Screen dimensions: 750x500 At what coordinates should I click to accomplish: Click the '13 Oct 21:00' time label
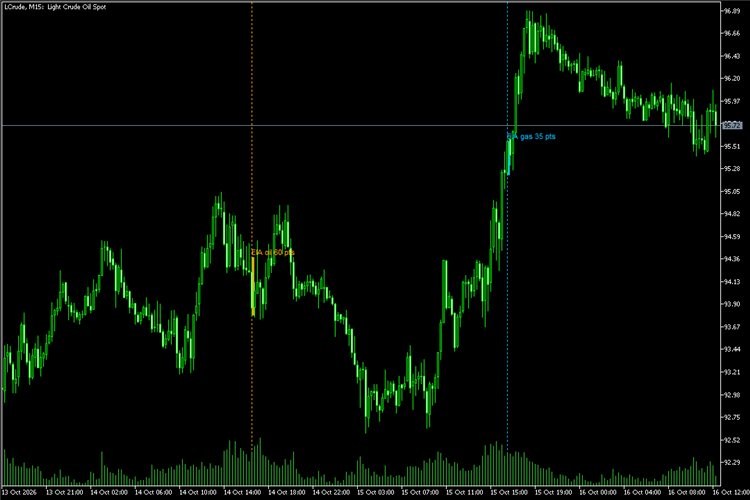pyautogui.click(x=64, y=492)
